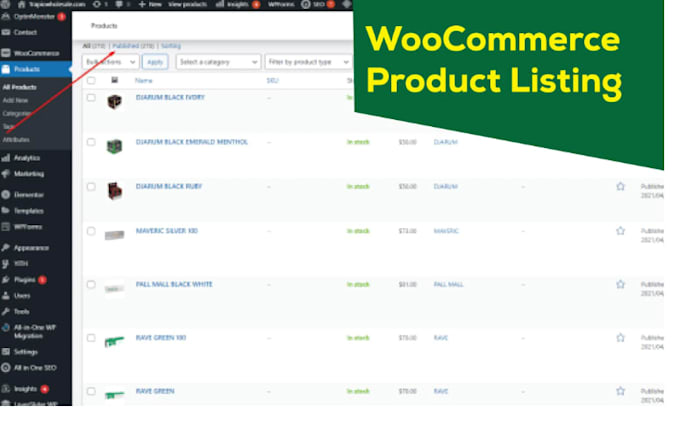Go to All Products submenu
680x421 pixels.
tap(20, 87)
